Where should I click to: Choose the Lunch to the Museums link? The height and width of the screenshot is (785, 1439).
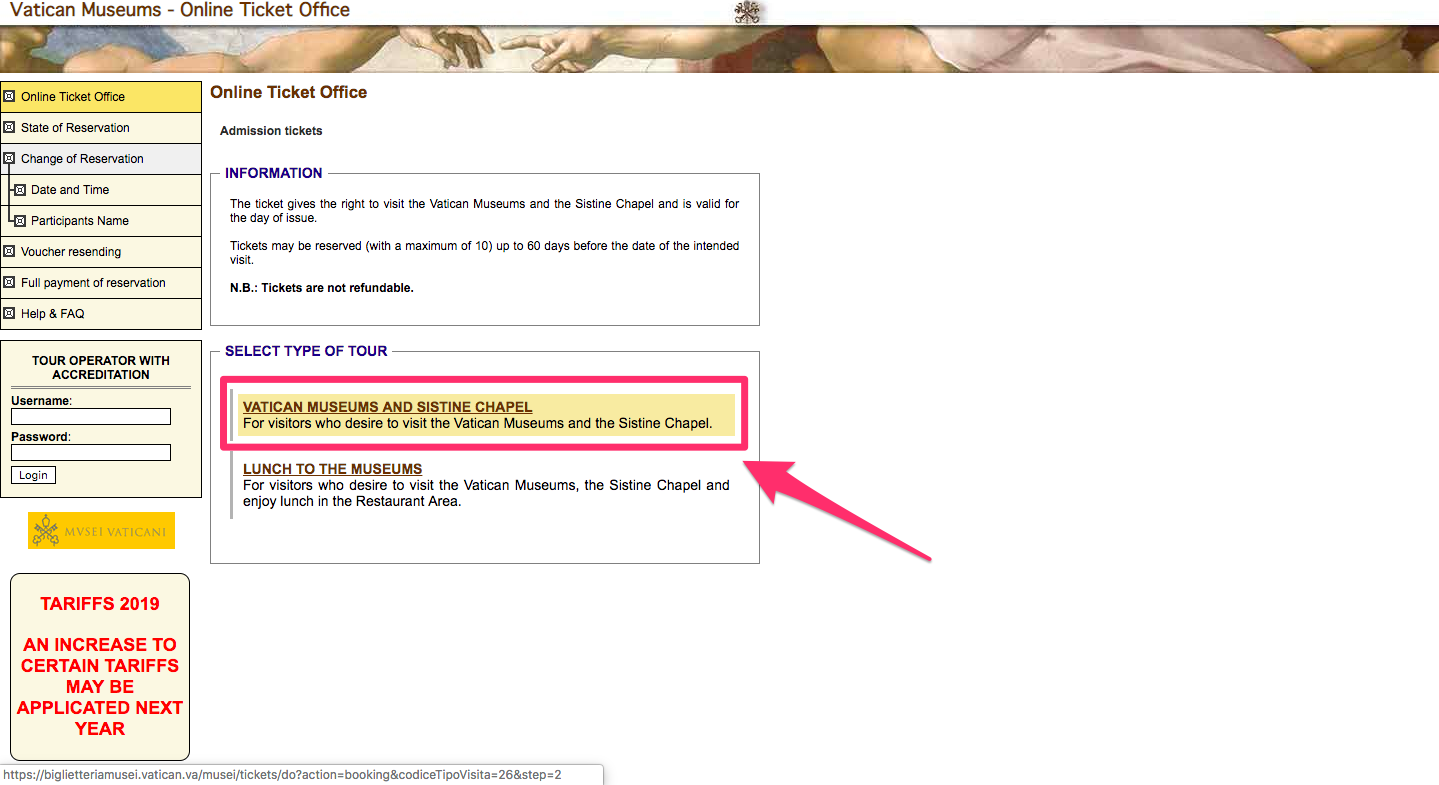[x=332, y=469]
